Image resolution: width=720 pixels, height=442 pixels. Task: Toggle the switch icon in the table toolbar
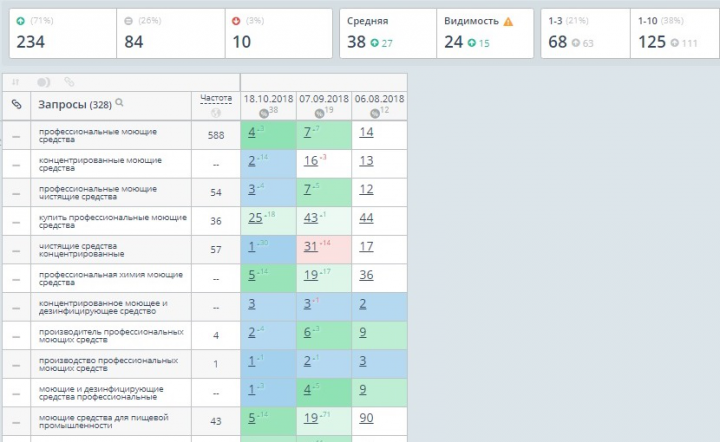(43, 82)
